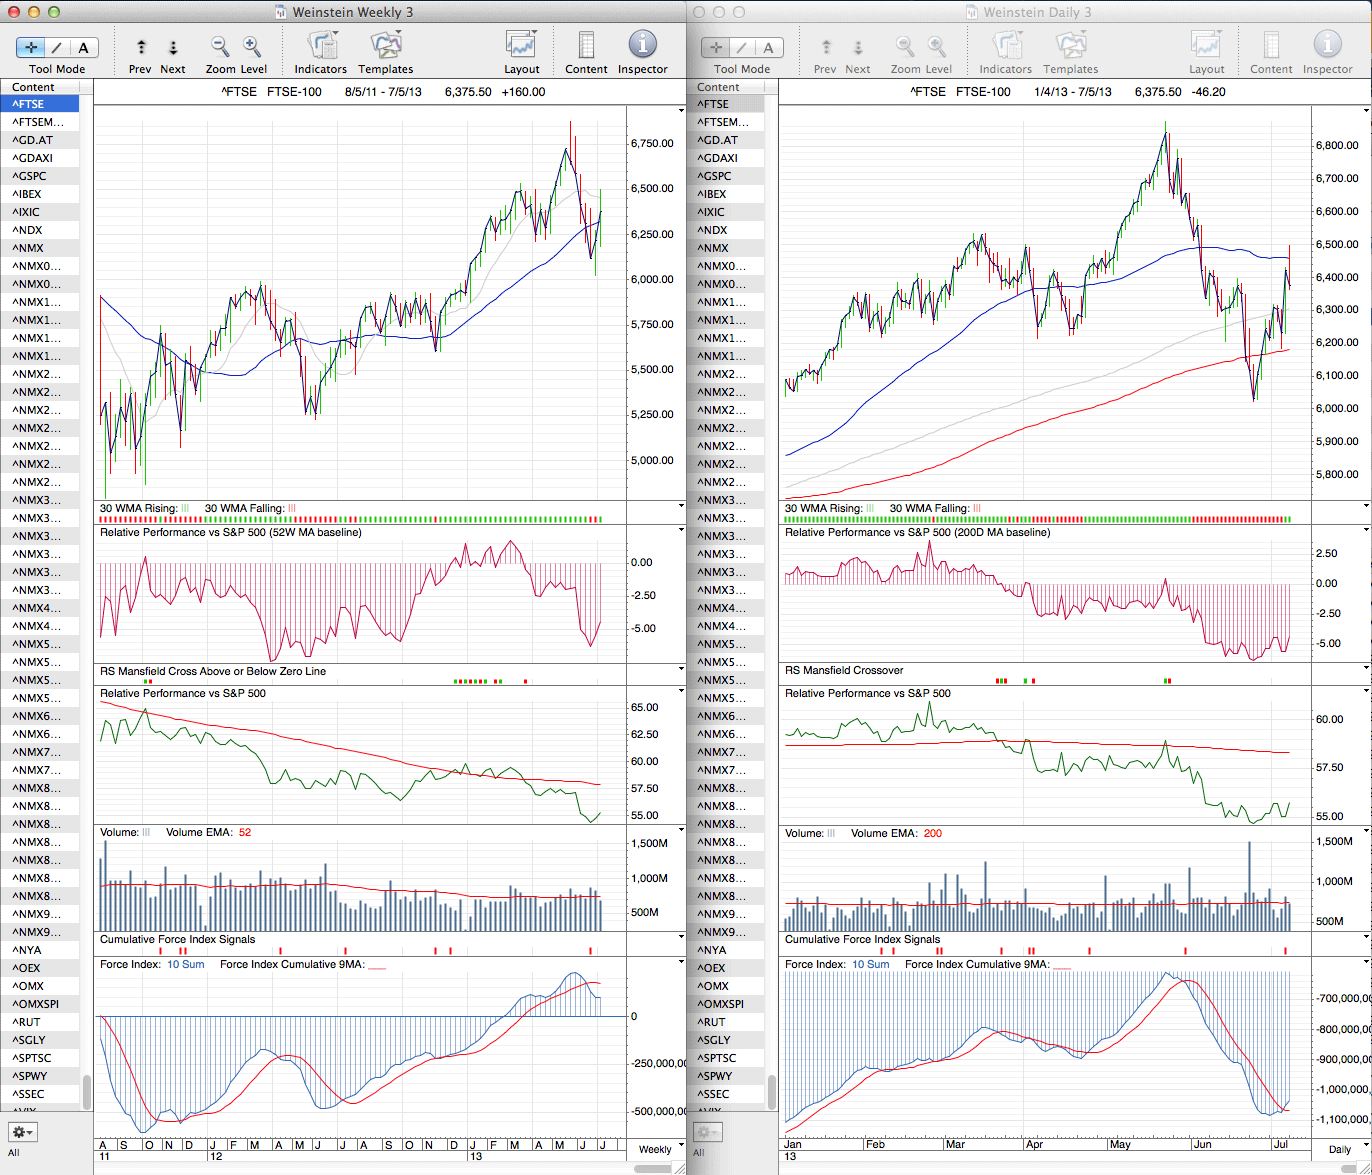Image resolution: width=1372 pixels, height=1175 pixels.
Task: Zoom in the weekly chart
Action: tap(252, 46)
